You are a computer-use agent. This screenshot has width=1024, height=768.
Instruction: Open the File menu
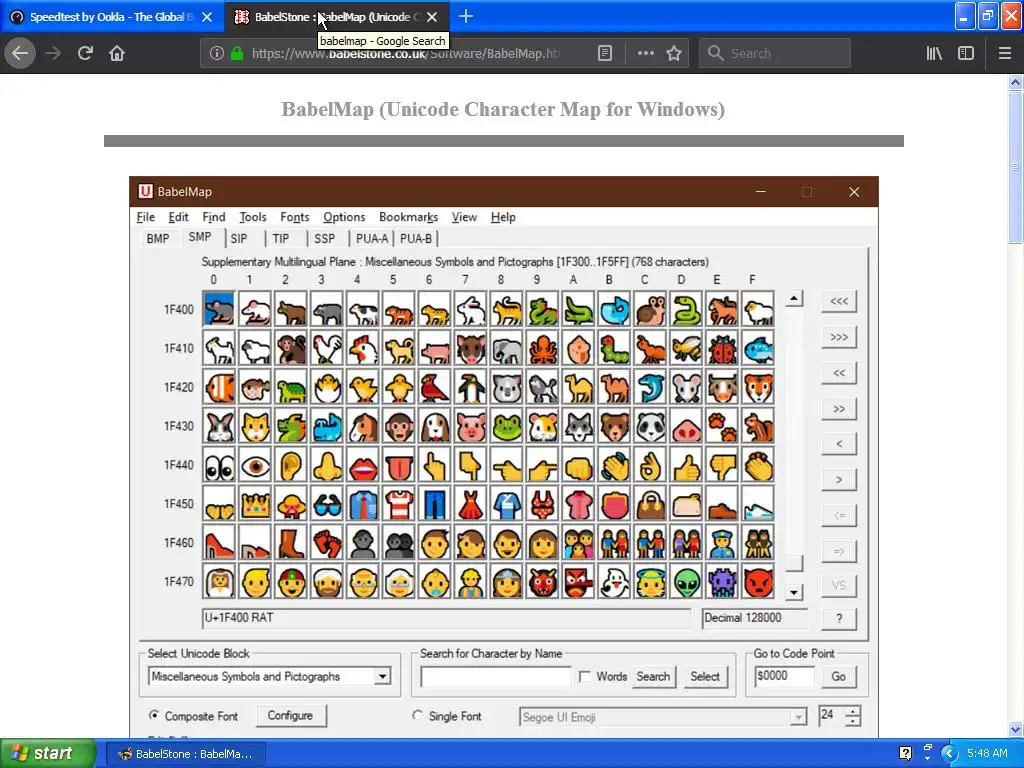click(x=146, y=217)
